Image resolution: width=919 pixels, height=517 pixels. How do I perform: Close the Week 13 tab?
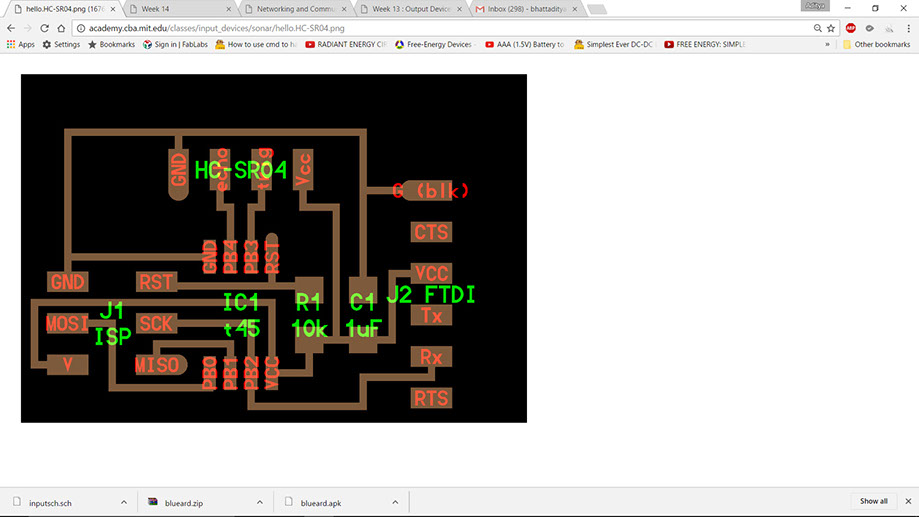click(x=460, y=9)
